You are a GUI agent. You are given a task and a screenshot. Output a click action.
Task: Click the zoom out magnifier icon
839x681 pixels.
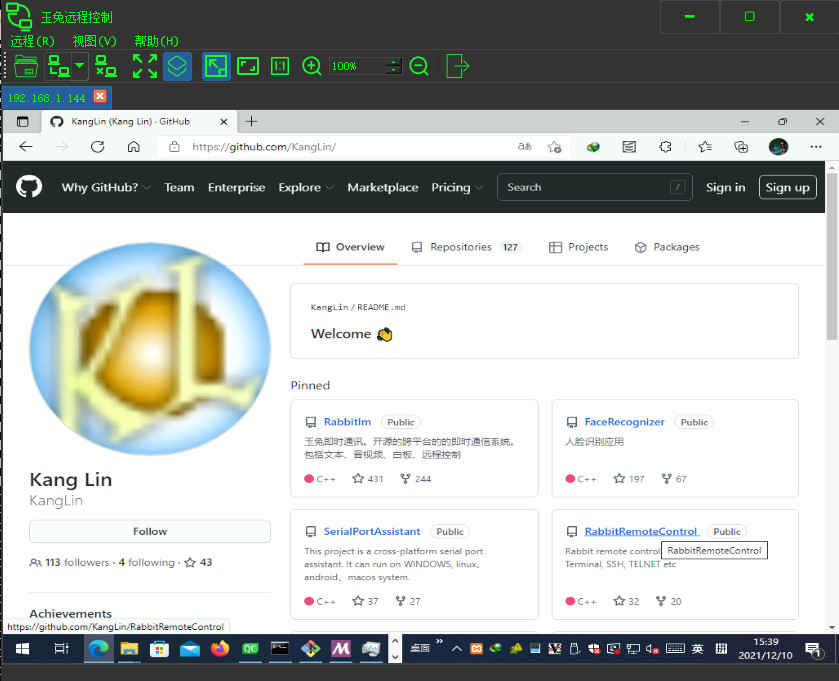pyautogui.click(x=419, y=66)
